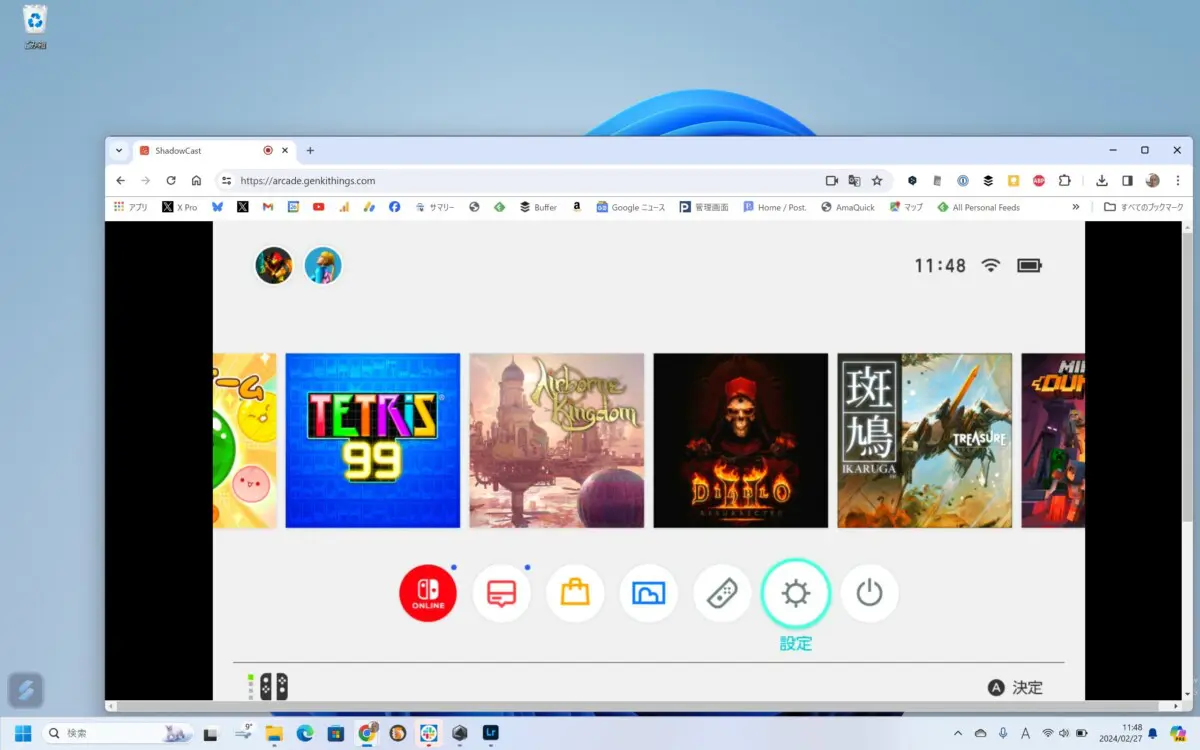This screenshot has width=1200, height=750.
Task: Click the translate page icon
Action: pyautogui.click(x=854, y=181)
